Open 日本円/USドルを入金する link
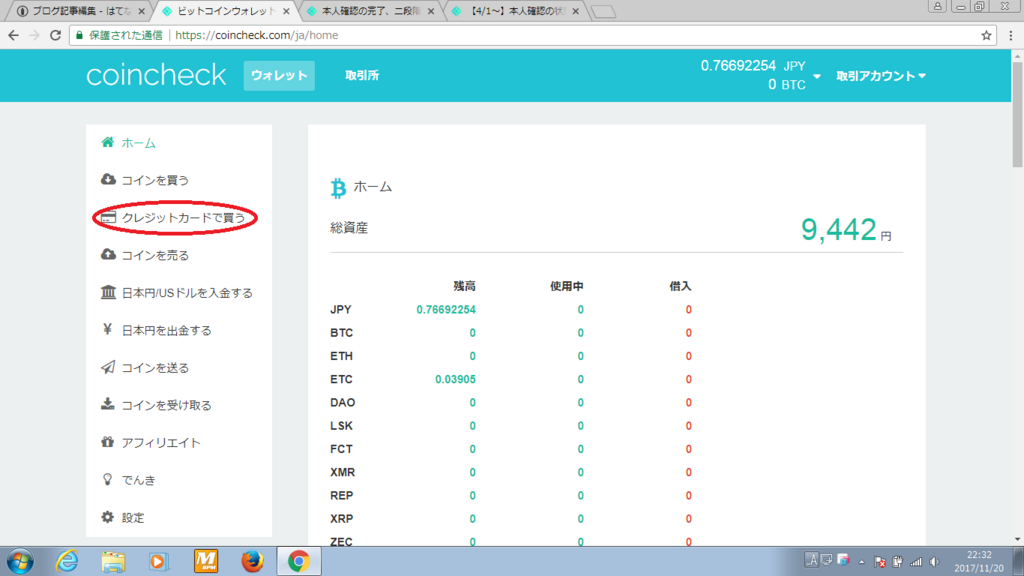 tap(187, 293)
